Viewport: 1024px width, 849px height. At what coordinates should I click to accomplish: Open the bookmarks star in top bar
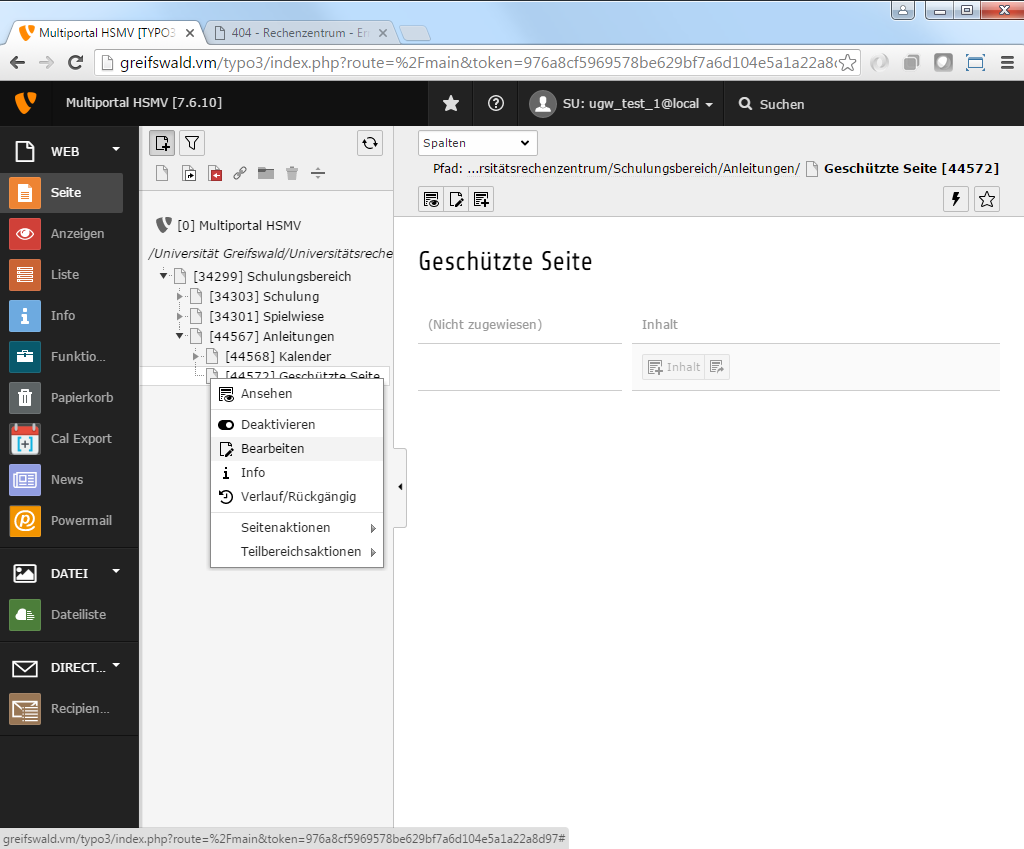tap(451, 104)
